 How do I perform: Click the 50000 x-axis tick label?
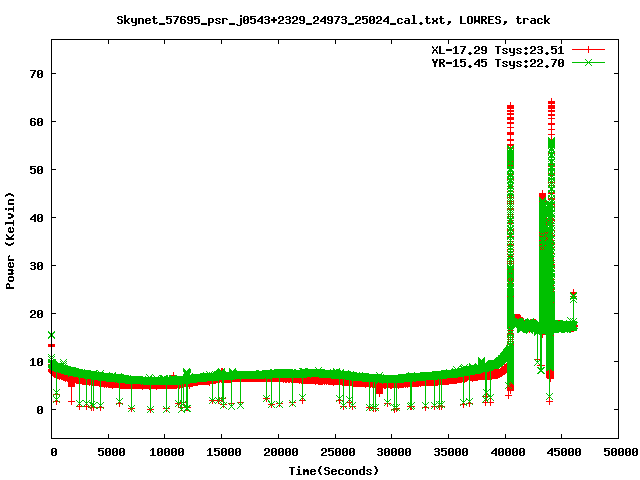620,452
